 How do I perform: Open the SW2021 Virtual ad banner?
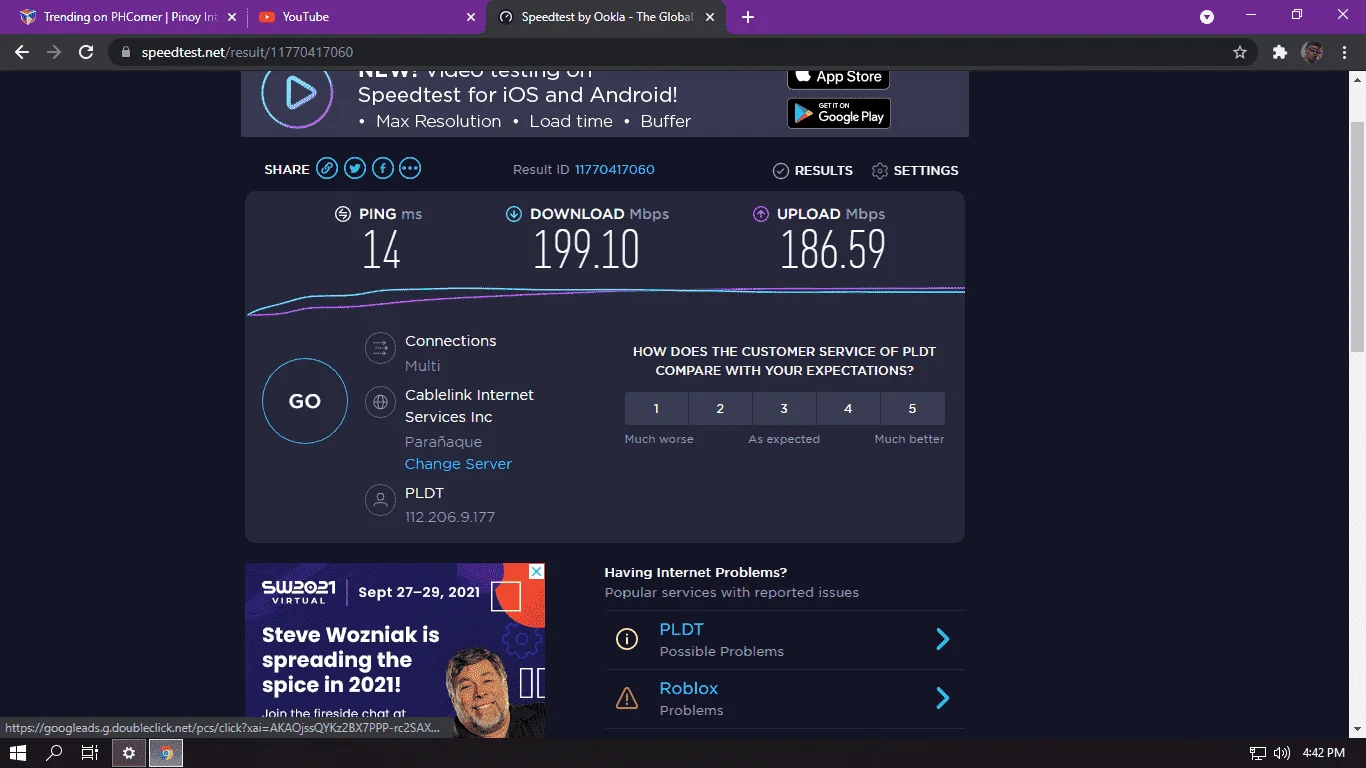[395, 650]
